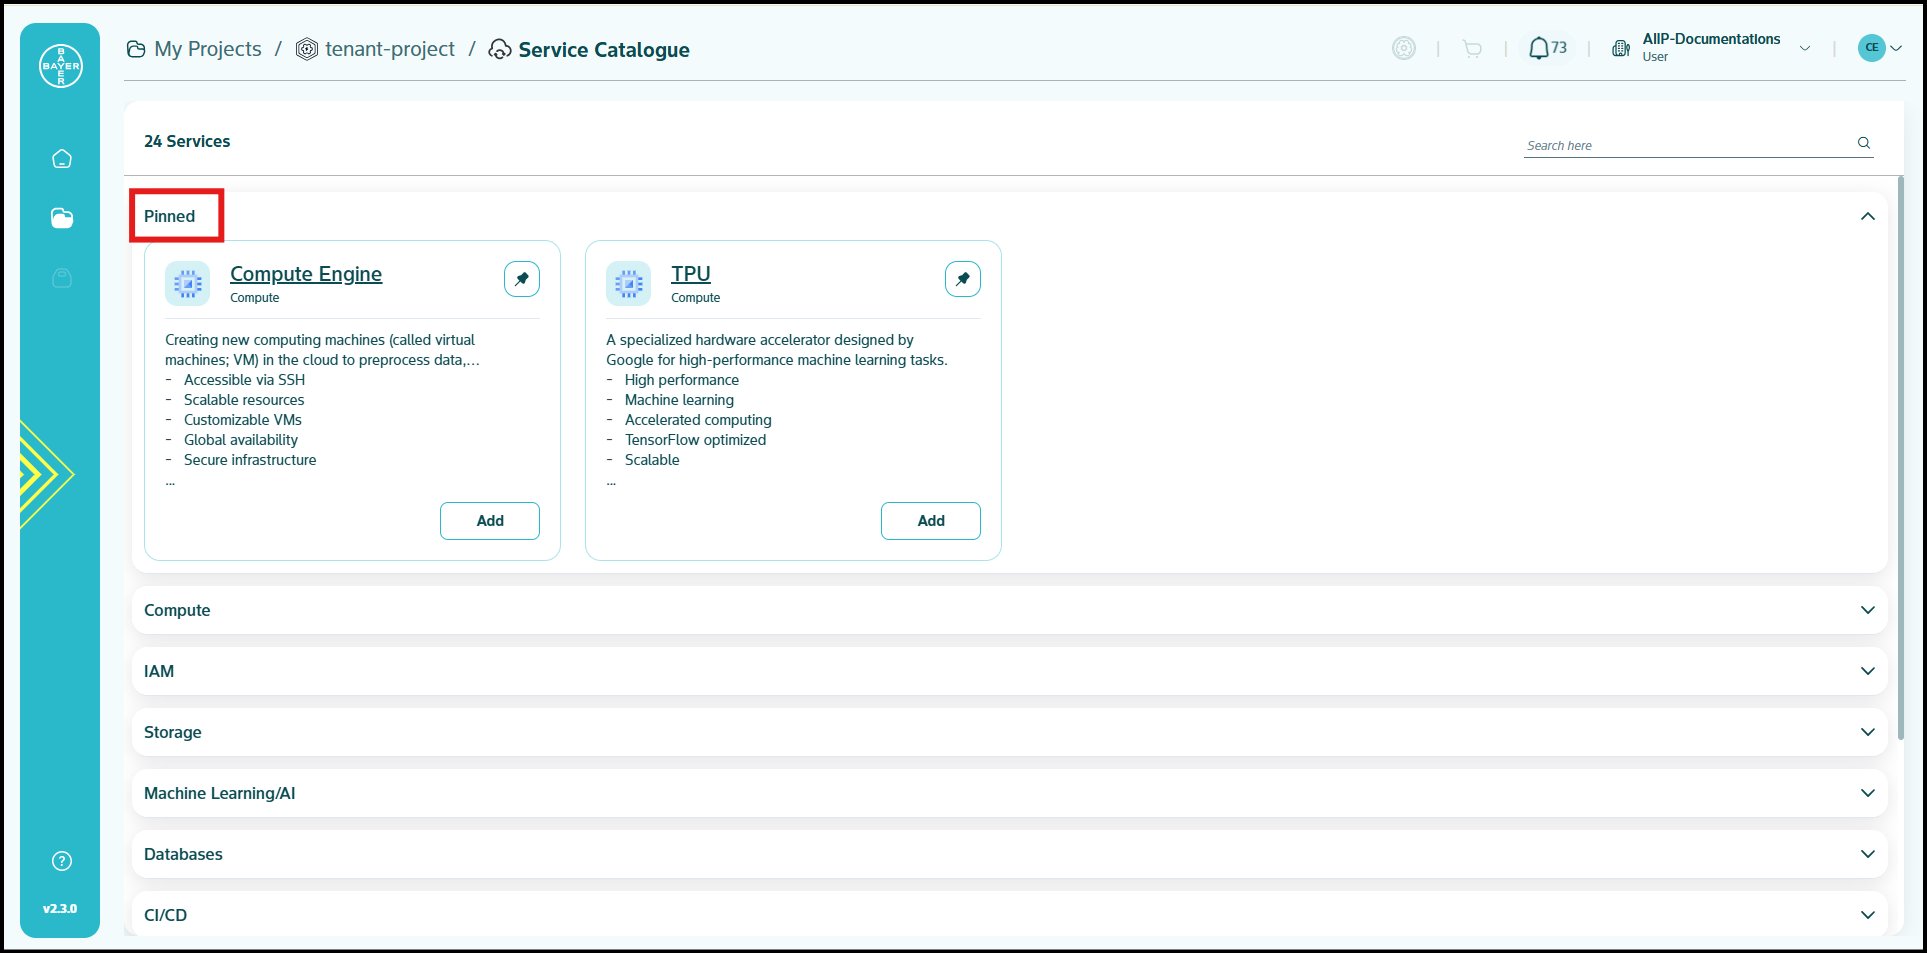Open the notifications bell icon
Image resolution: width=1927 pixels, height=953 pixels.
click(x=1538, y=48)
